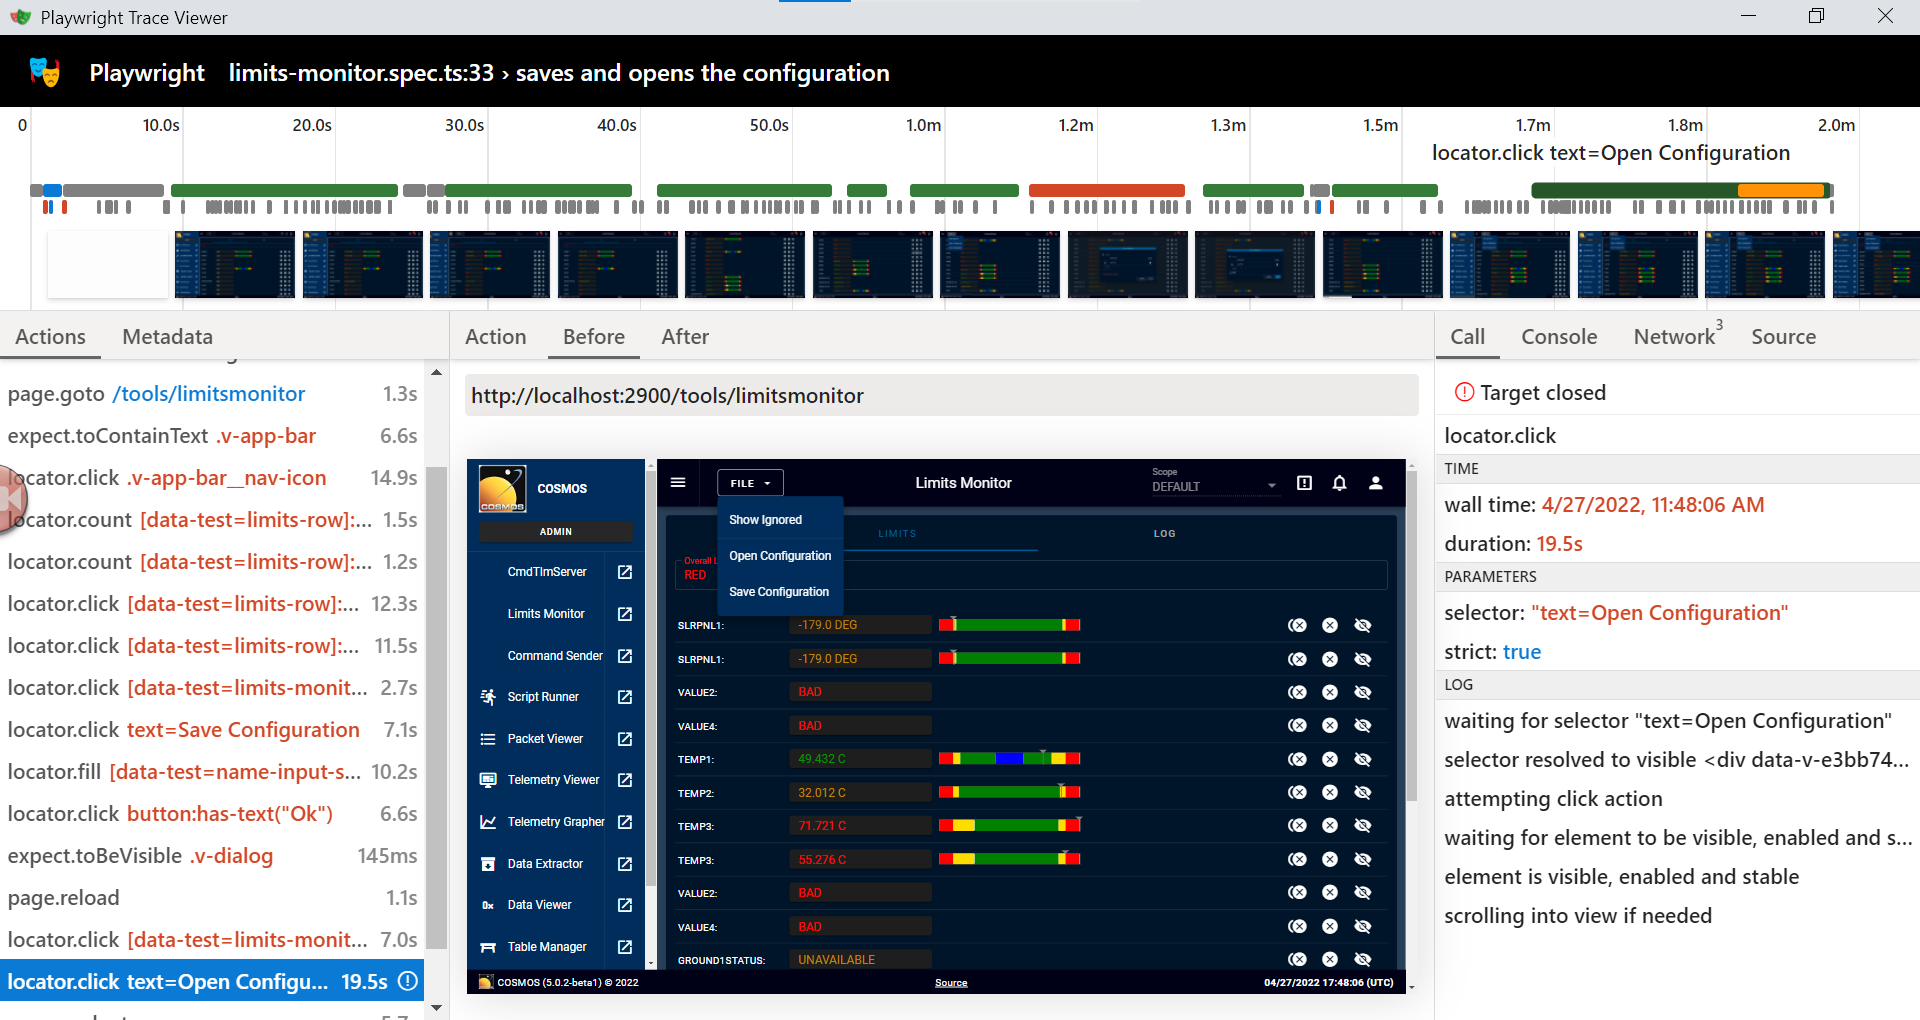Click actions list scroll-up arrow
The image size is (1920, 1020).
(x=436, y=372)
